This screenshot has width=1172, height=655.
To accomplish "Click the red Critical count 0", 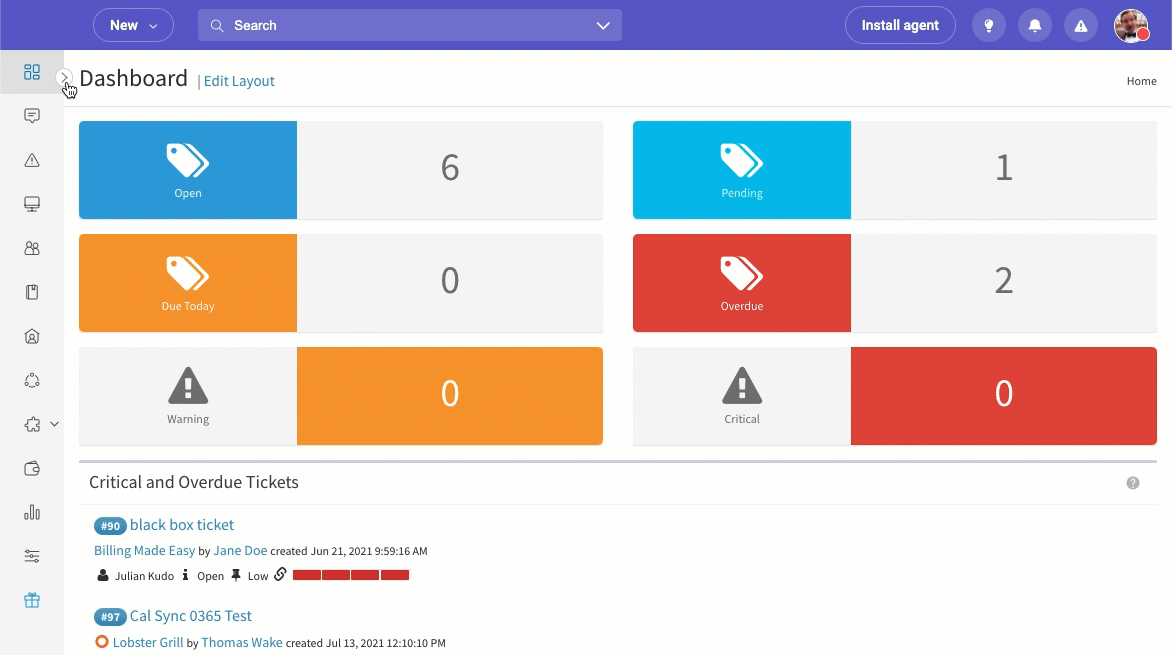I will pos(1004,396).
